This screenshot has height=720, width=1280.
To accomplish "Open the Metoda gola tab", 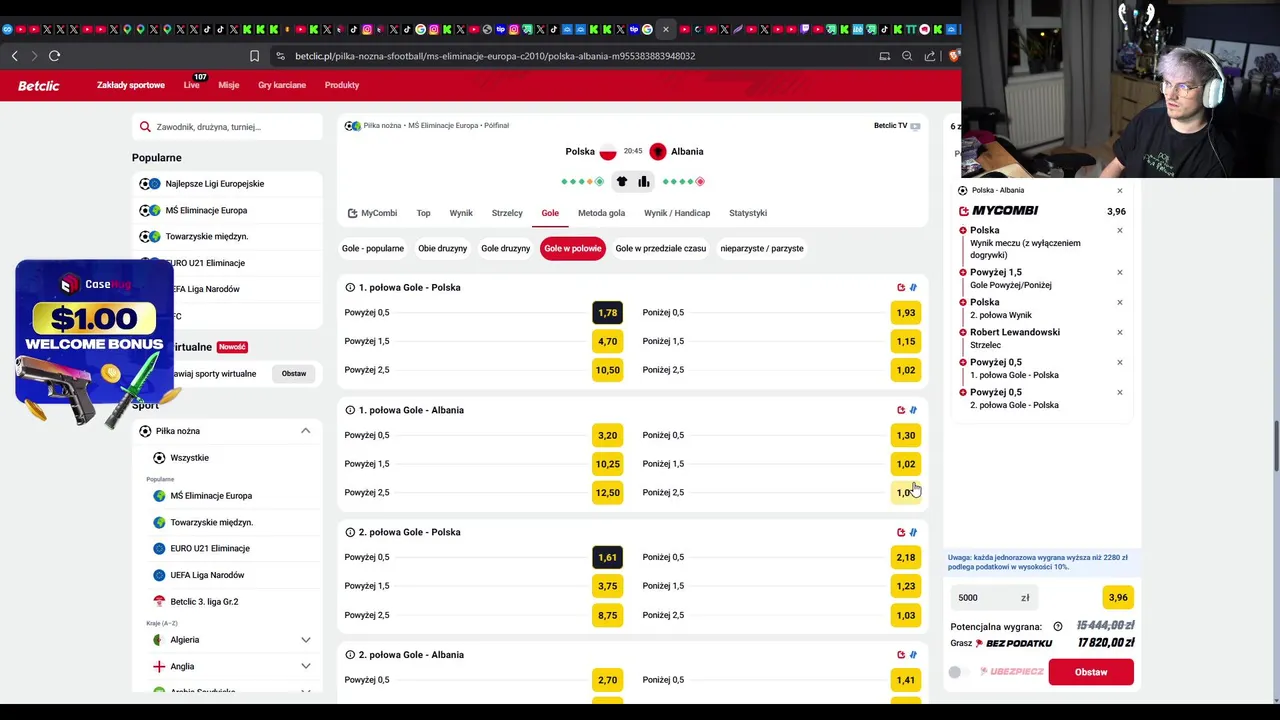I will tap(601, 213).
